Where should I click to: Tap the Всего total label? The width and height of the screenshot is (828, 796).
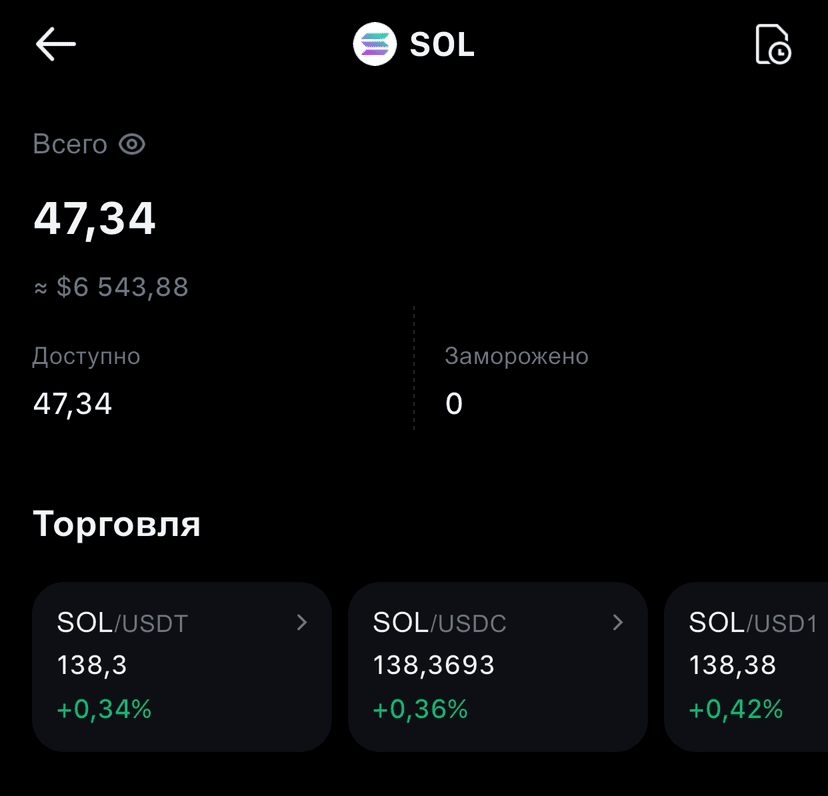click(x=70, y=144)
